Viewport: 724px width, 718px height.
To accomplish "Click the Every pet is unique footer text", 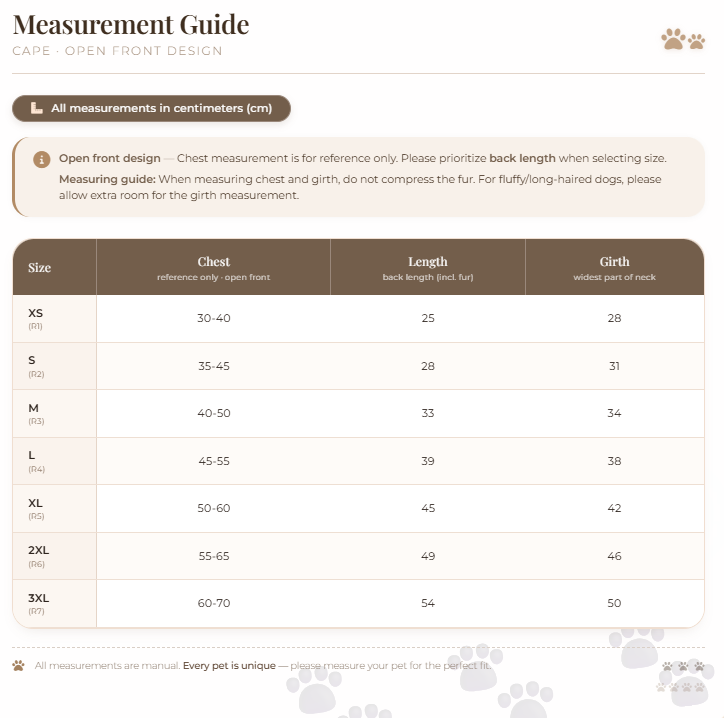I will 229,665.
